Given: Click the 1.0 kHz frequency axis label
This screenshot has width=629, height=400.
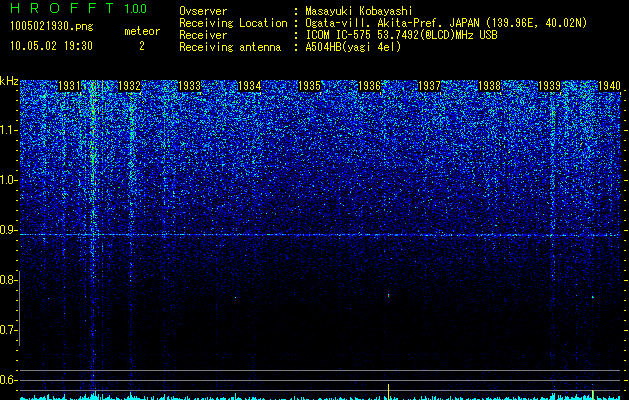Looking at the screenshot, I should pos(8,180).
